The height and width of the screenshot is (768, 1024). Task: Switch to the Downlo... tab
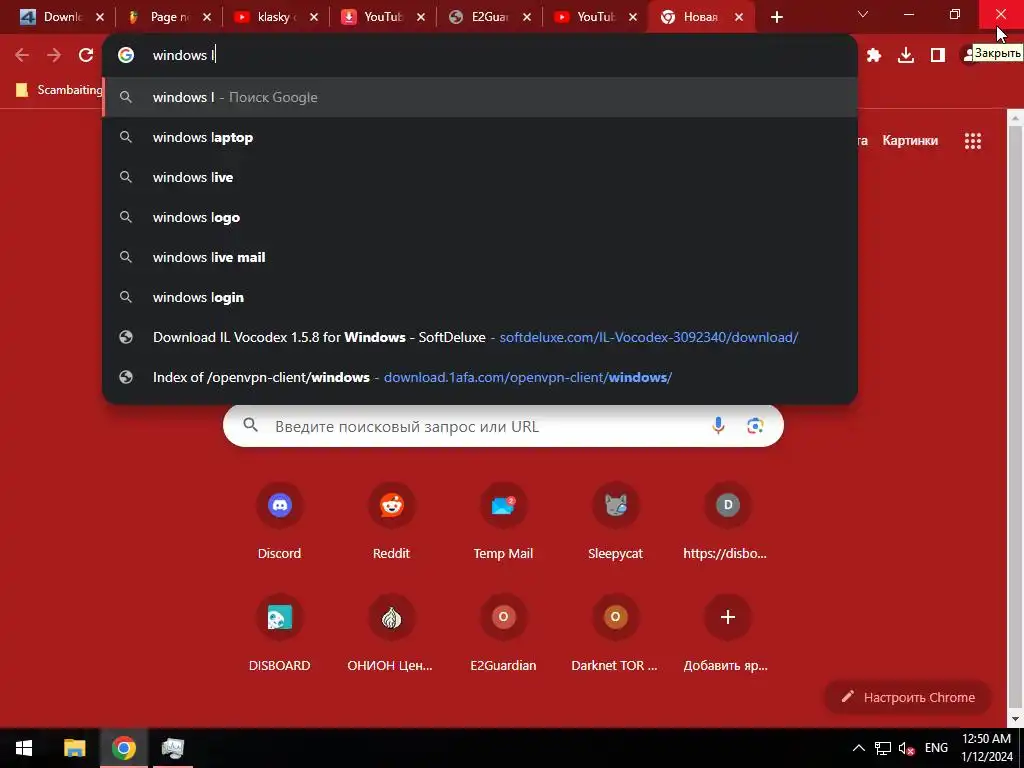click(x=59, y=17)
